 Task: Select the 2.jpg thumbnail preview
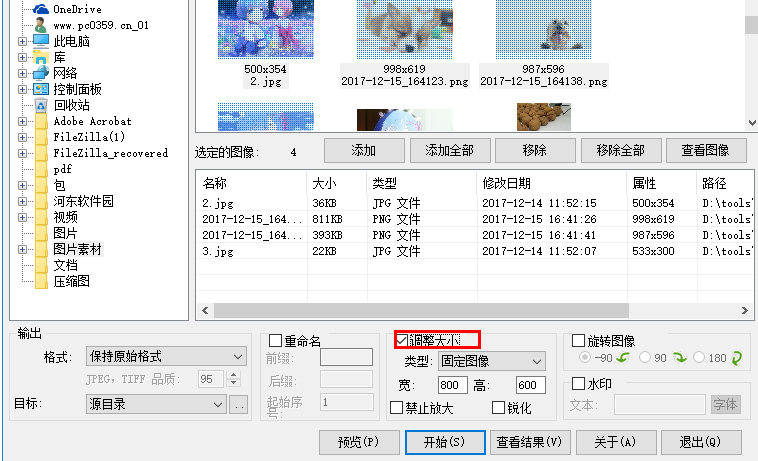click(x=265, y=29)
